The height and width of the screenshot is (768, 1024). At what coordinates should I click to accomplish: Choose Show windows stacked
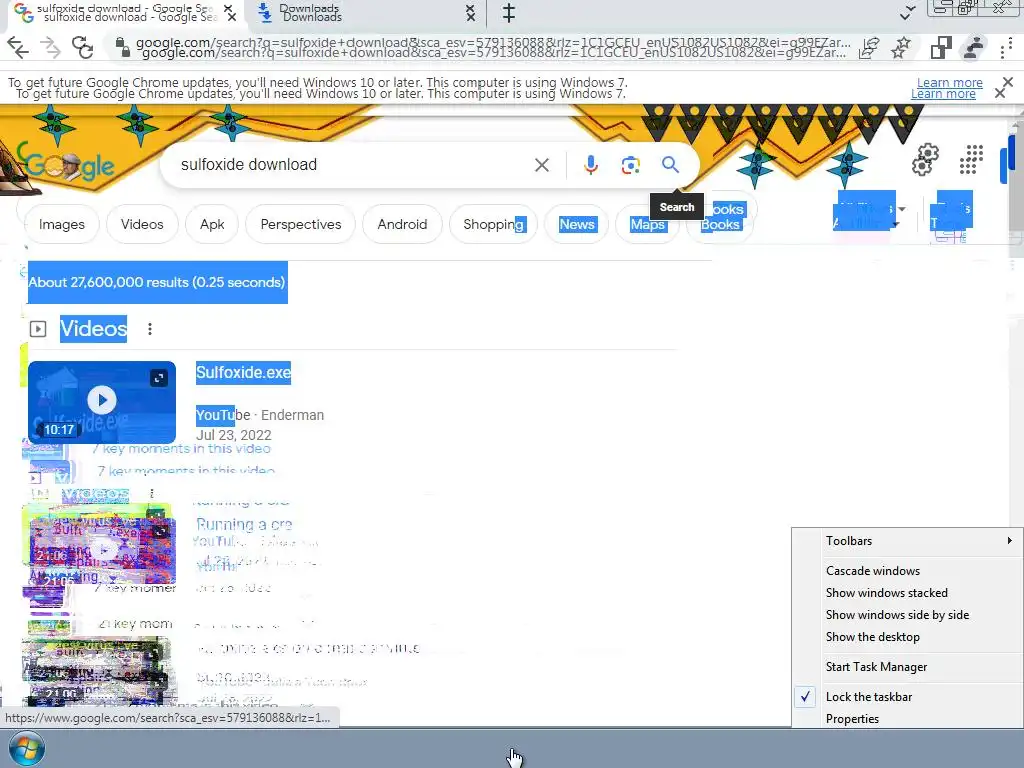point(886,593)
